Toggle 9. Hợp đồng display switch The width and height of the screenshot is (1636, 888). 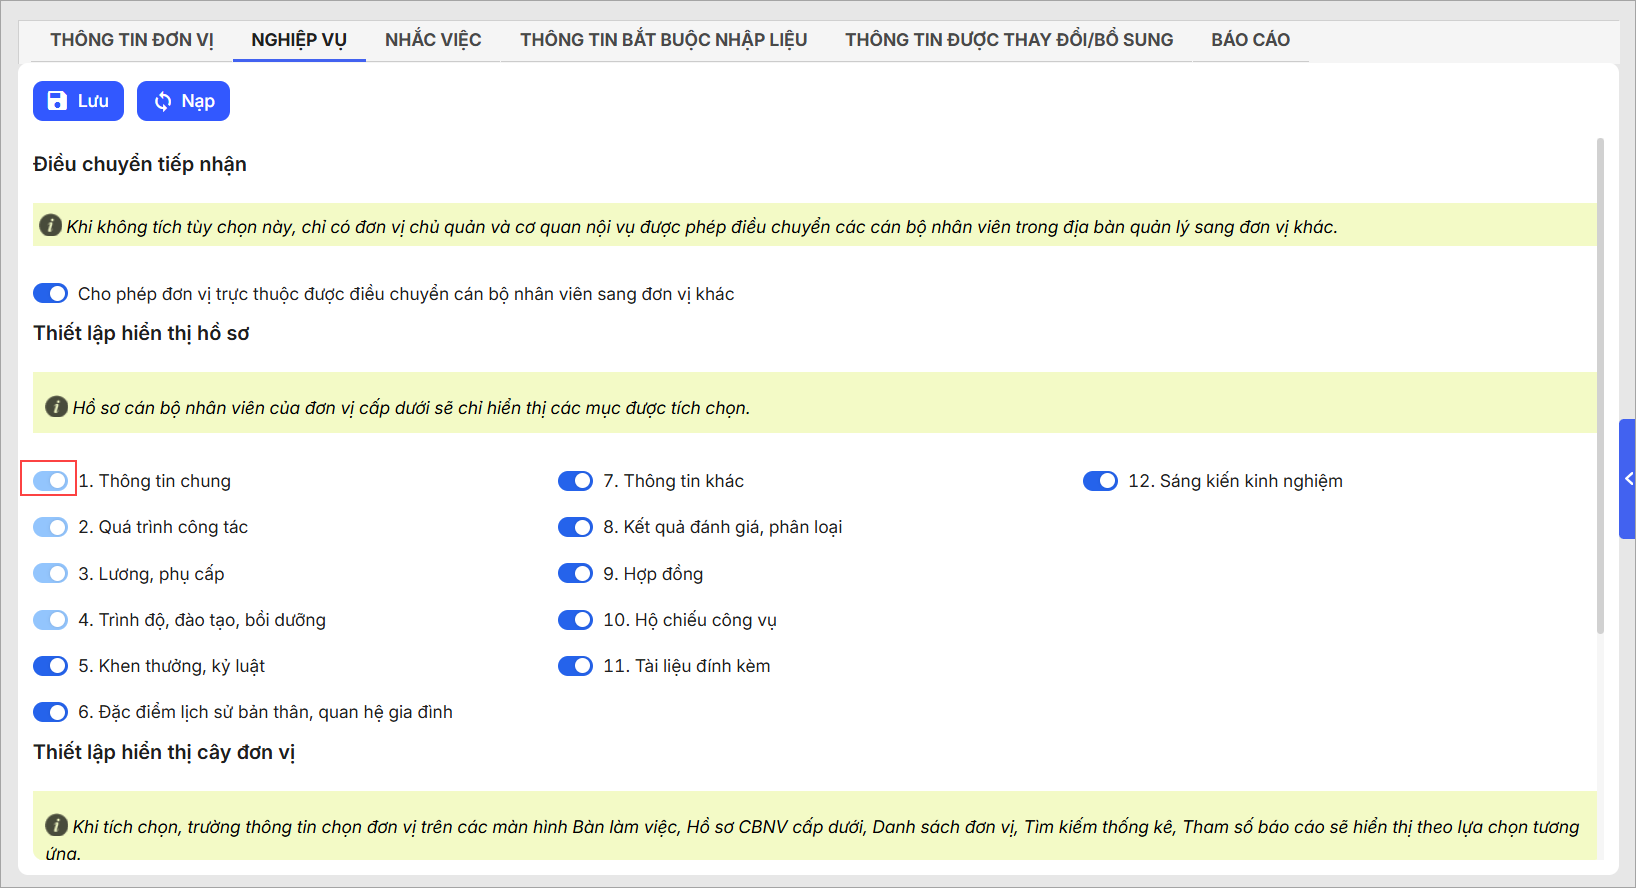[x=575, y=573]
